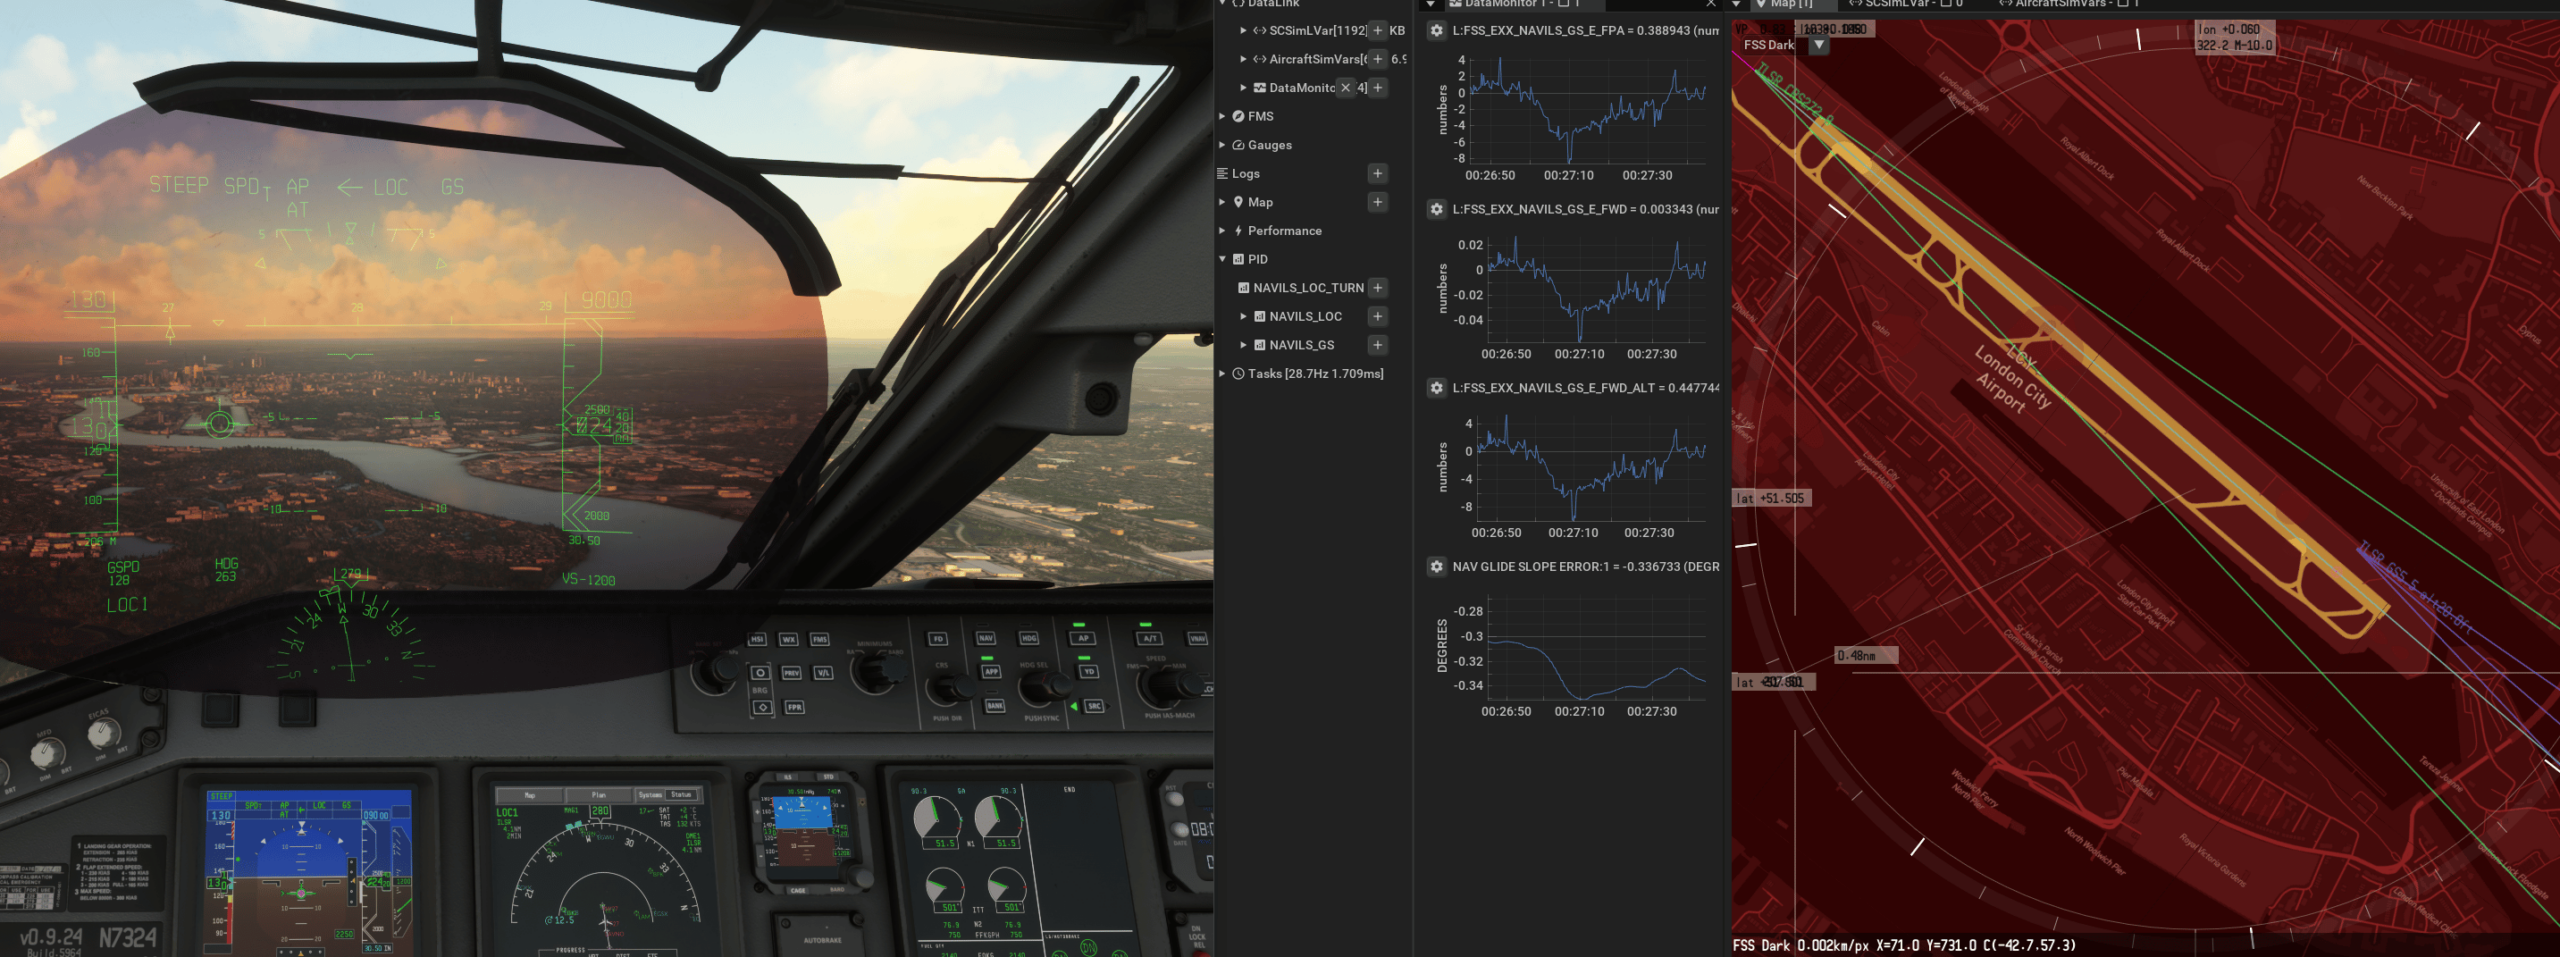Click London City Airport label on map
The height and width of the screenshot is (957, 2560).
pyautogui.click(x=2013, y=378)
